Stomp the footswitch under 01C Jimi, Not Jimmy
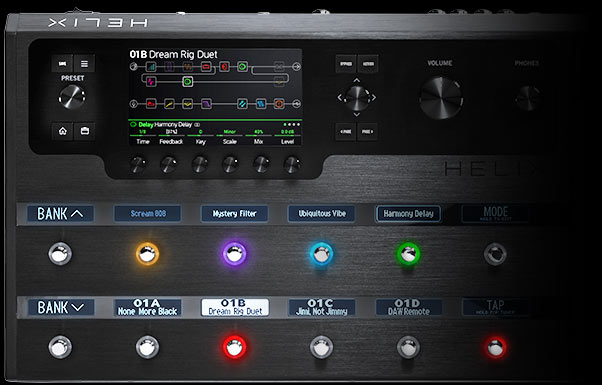 (321, 347)
